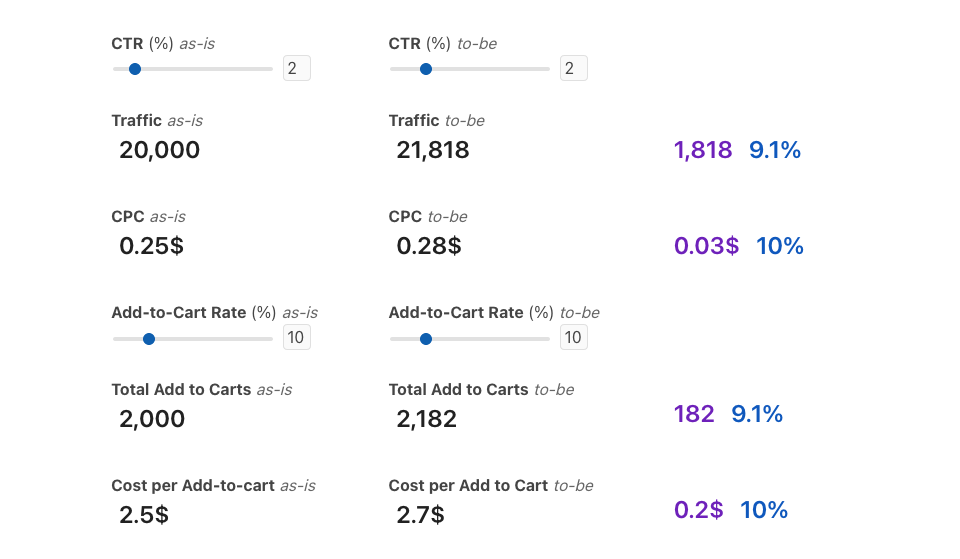Image resolution: width=960 pixels, height=559 pixels.
Task: Click the CTR to-be slider handle
Action: [x=426, y=69]
